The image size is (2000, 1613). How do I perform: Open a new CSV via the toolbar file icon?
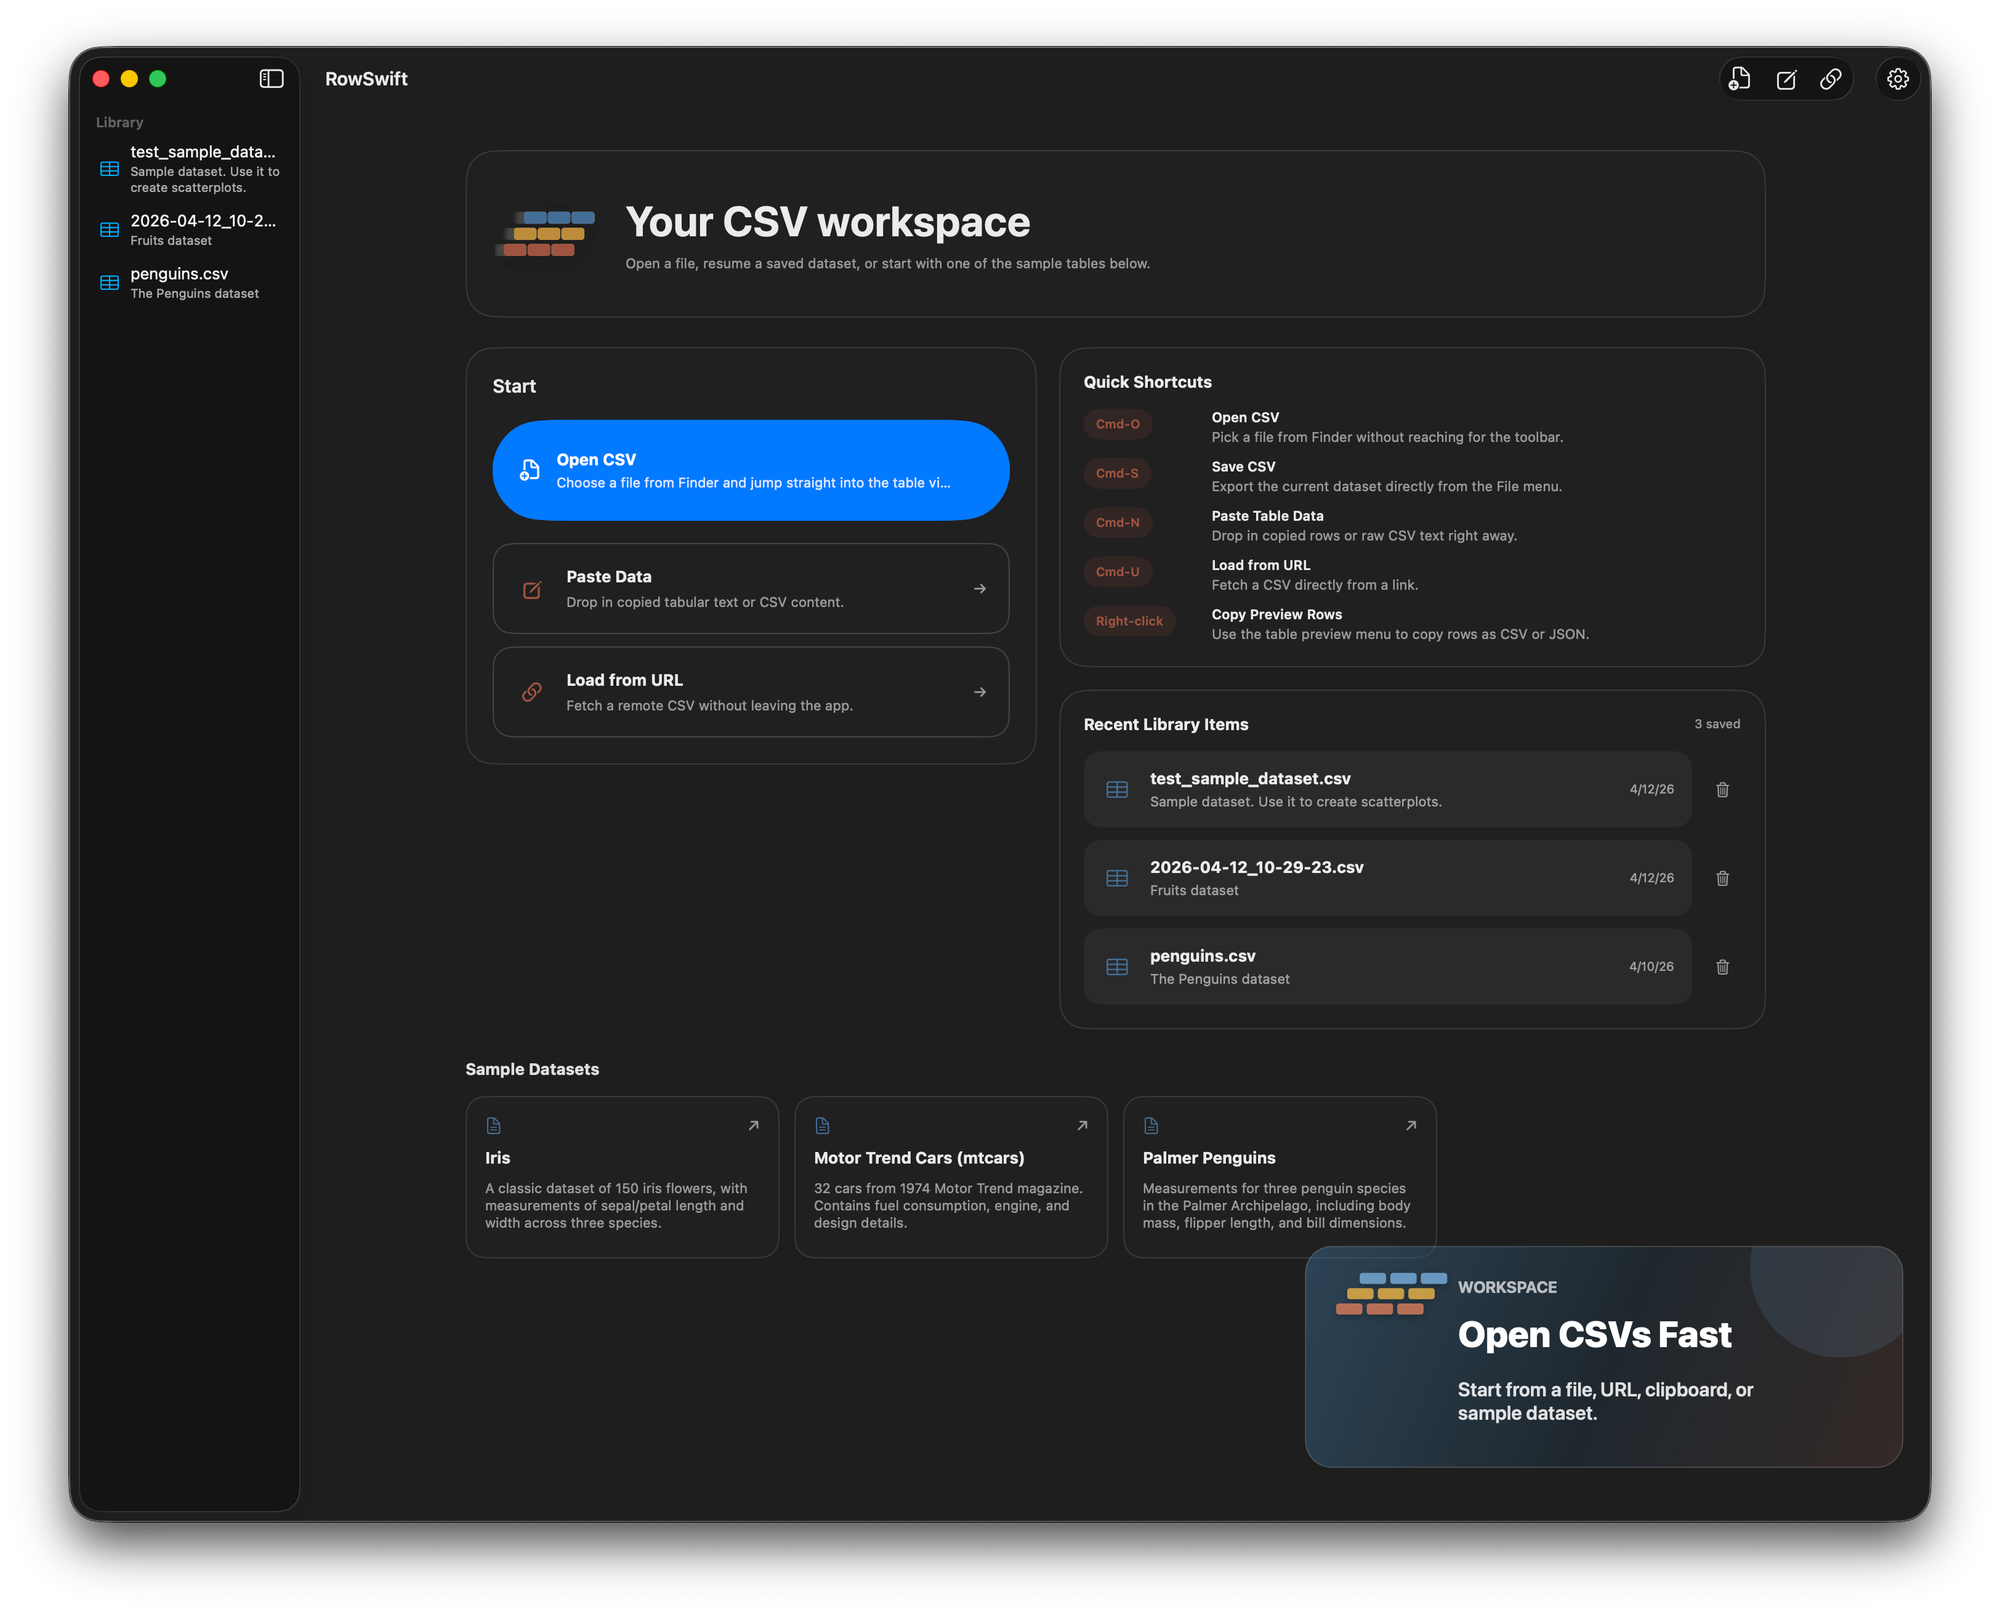[1740, 78]
